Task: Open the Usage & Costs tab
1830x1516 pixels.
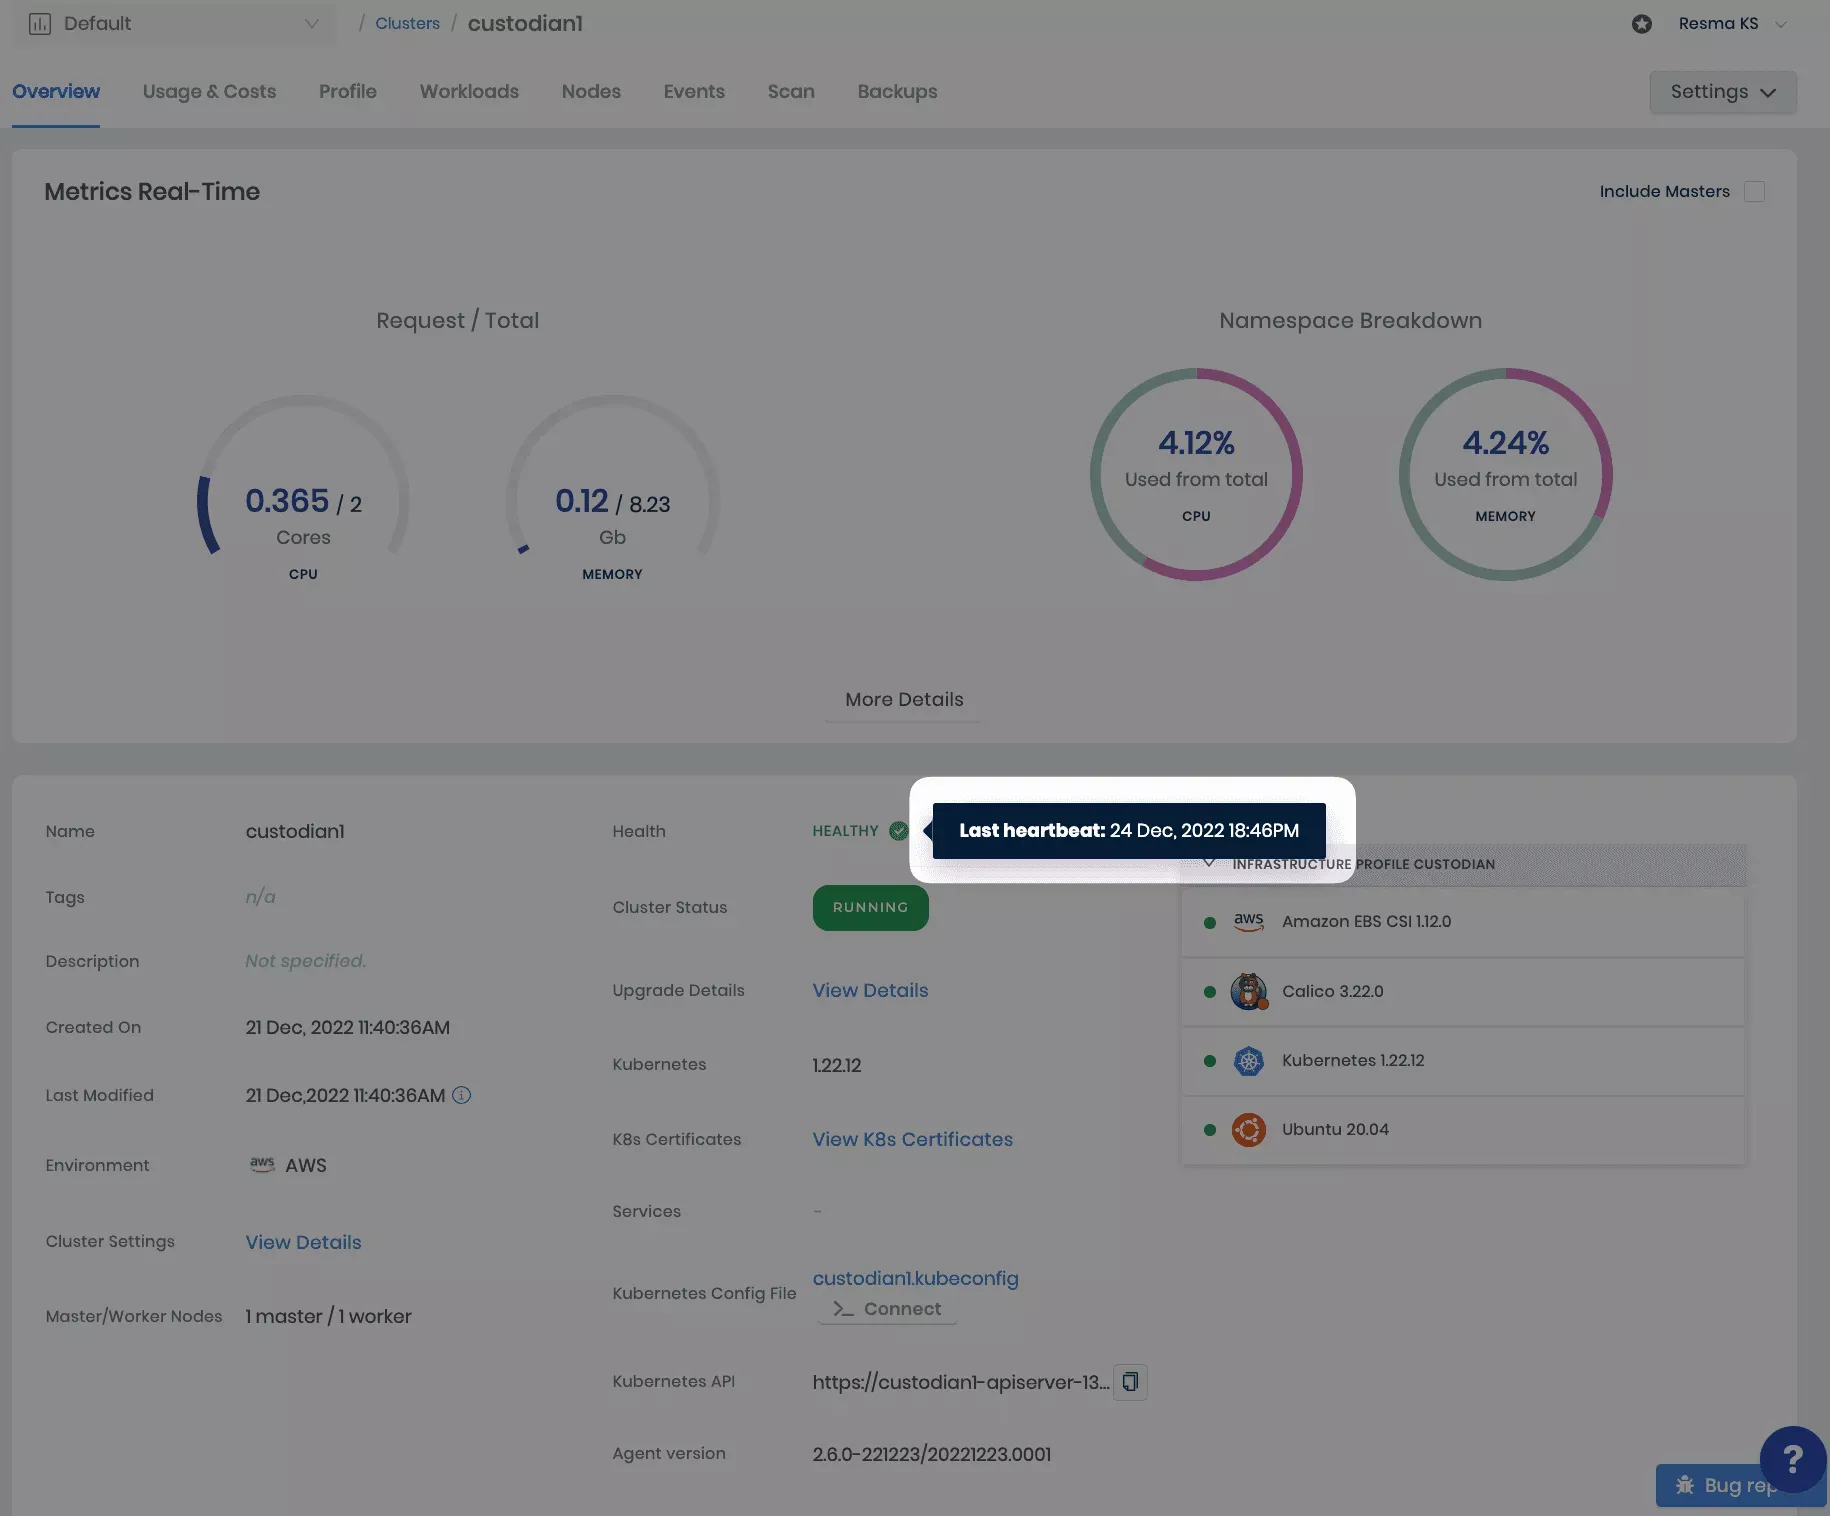Action: click(209, 92)
